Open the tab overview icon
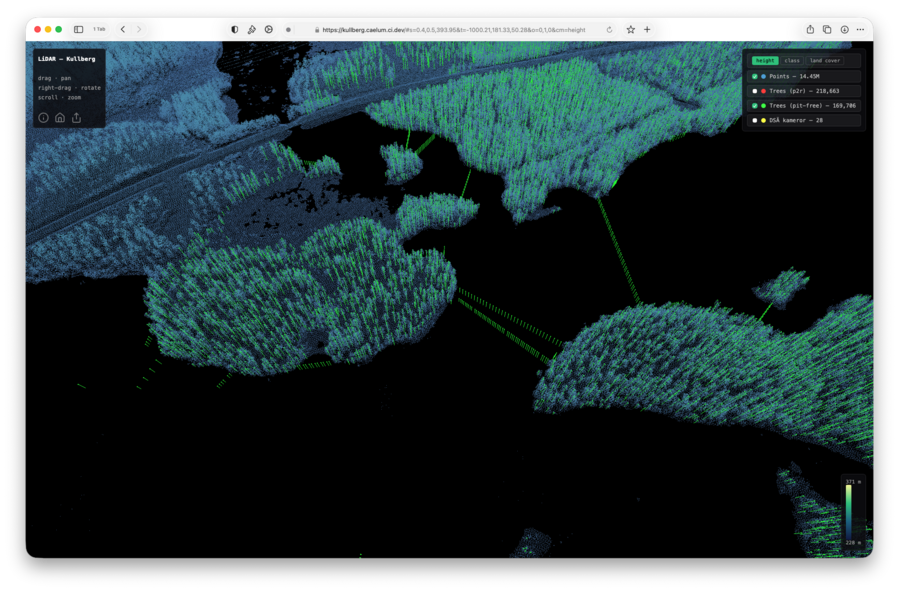 click(827, 30)
